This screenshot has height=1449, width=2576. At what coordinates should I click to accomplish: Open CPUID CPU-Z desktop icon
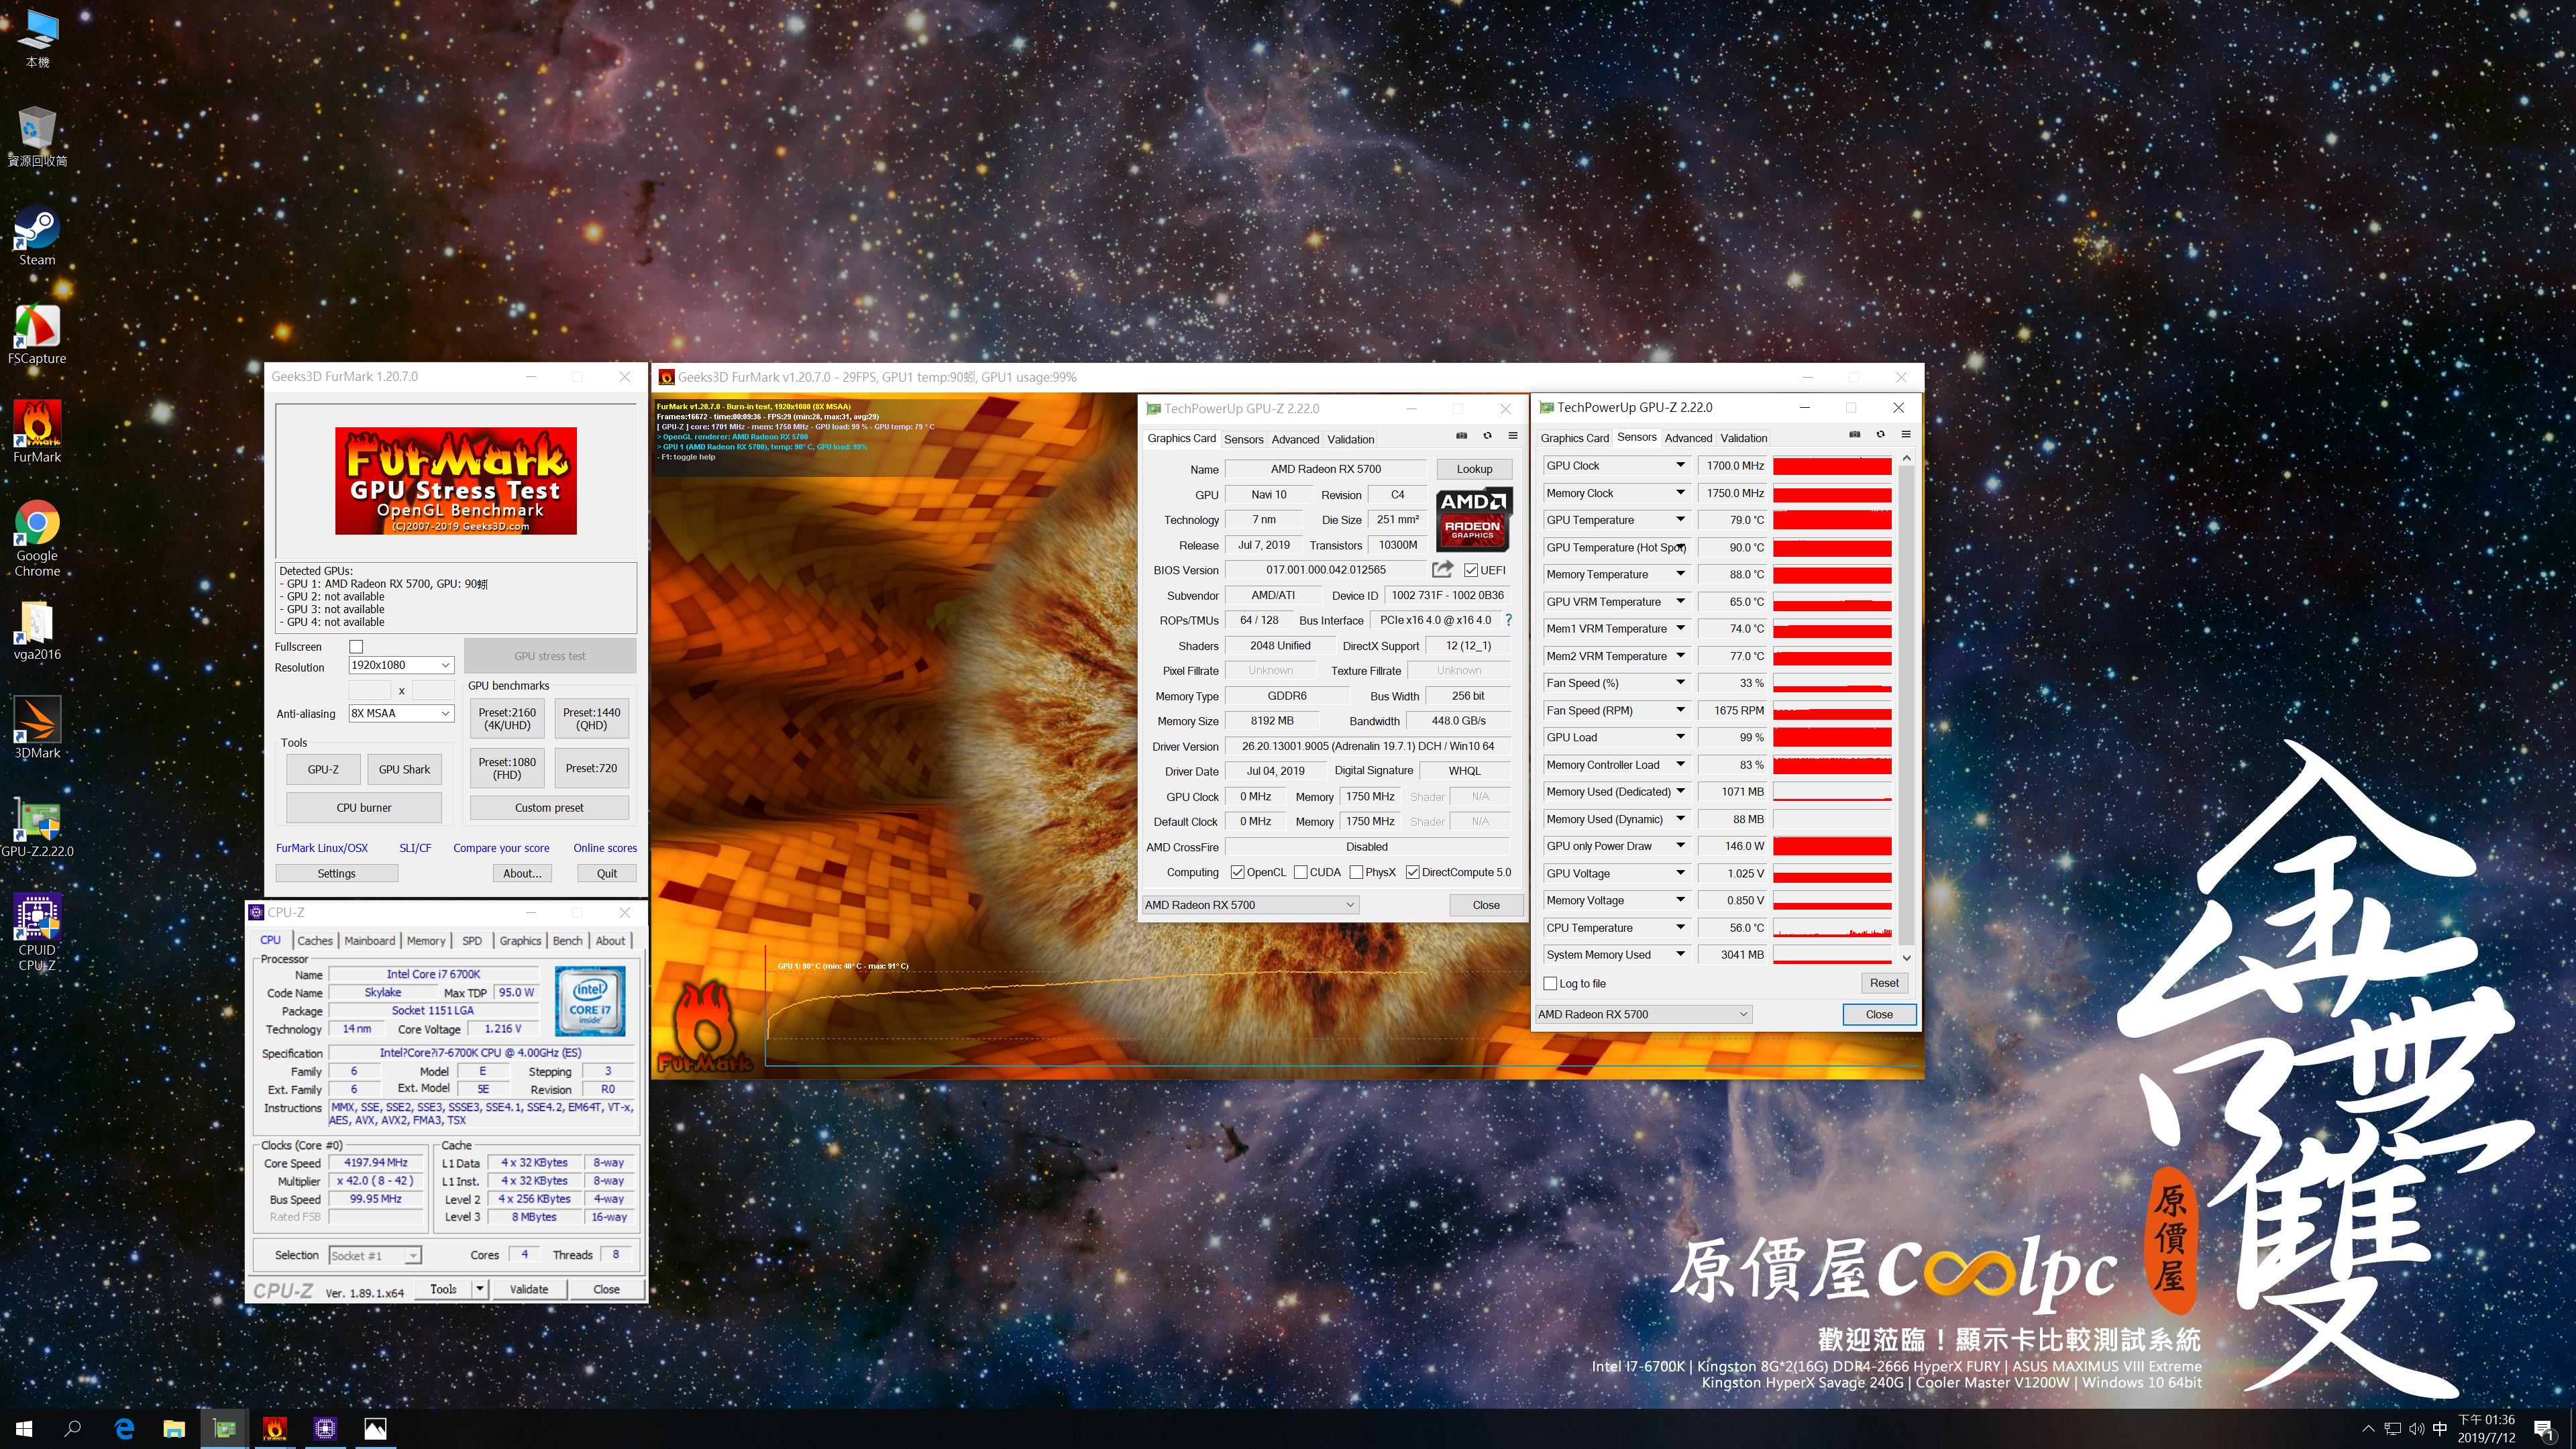37,933
